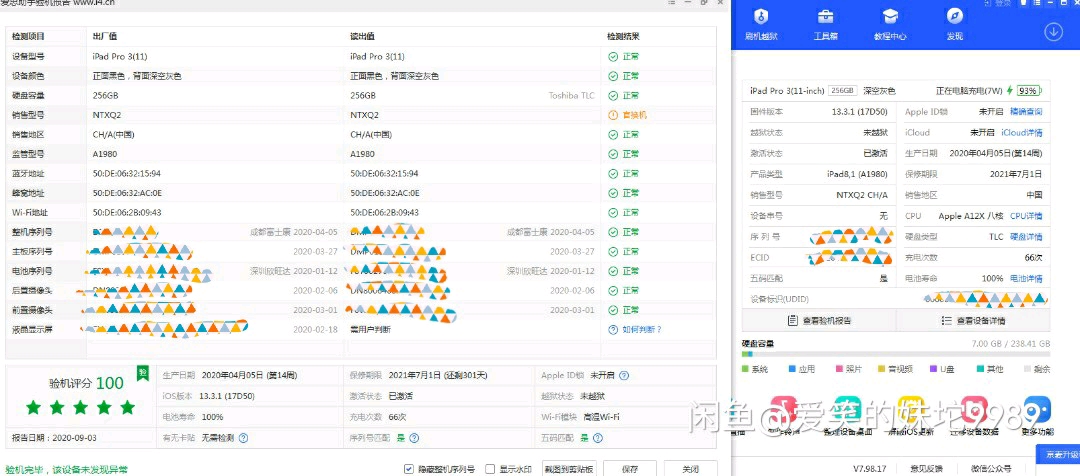Open the 精确查询 link for Apple ID lock
Viewport: 1080px width, 476px height.
pos(1026,112)
